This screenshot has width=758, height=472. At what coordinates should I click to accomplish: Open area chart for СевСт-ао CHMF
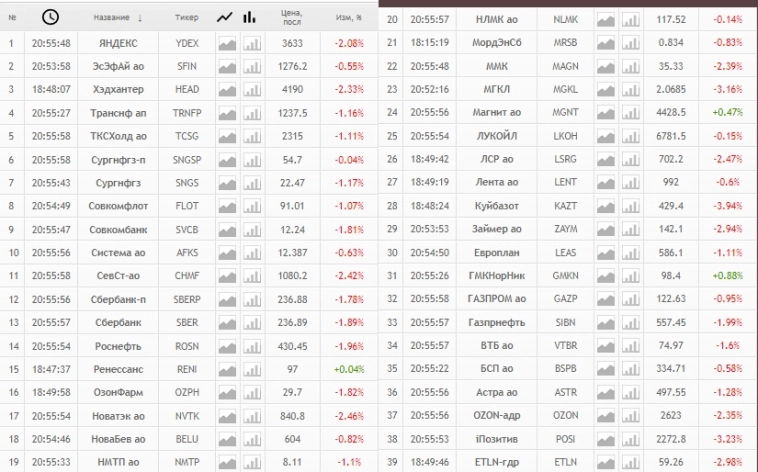click(227, 276)
